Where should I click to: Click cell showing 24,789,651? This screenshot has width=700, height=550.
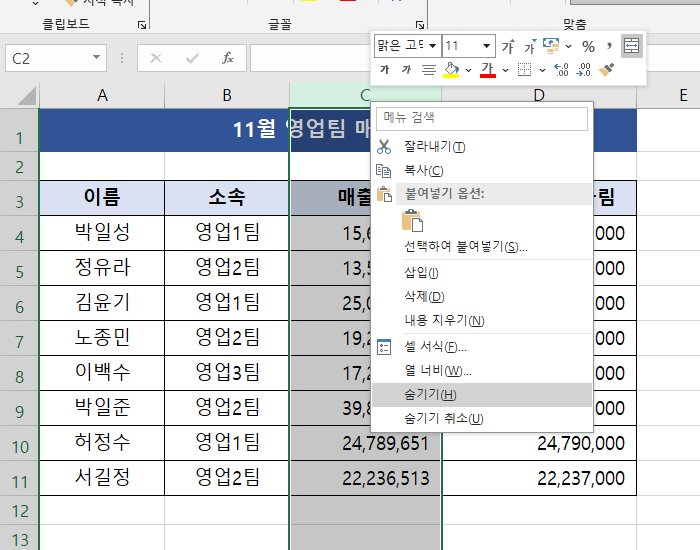(366, 443)
